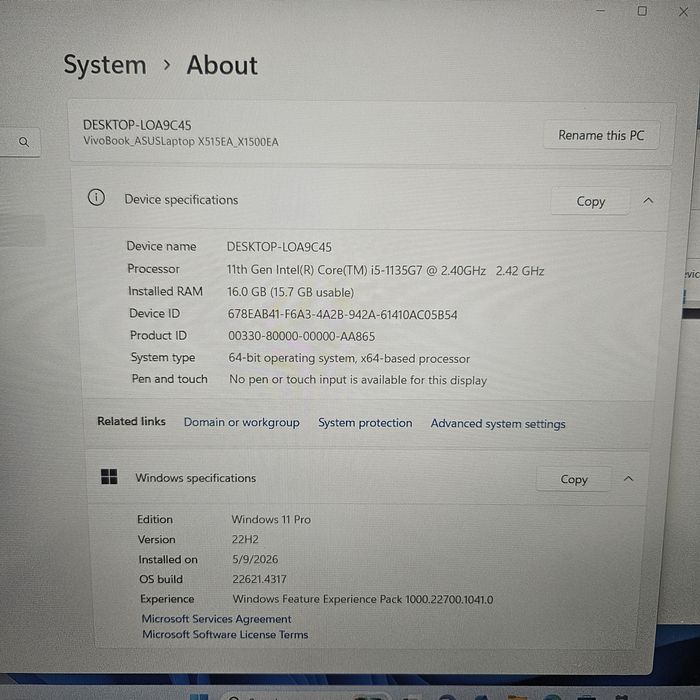The width and height of the screenshot is (700, 700).
Task: Click the Related links label
Action: coord(131,421)
